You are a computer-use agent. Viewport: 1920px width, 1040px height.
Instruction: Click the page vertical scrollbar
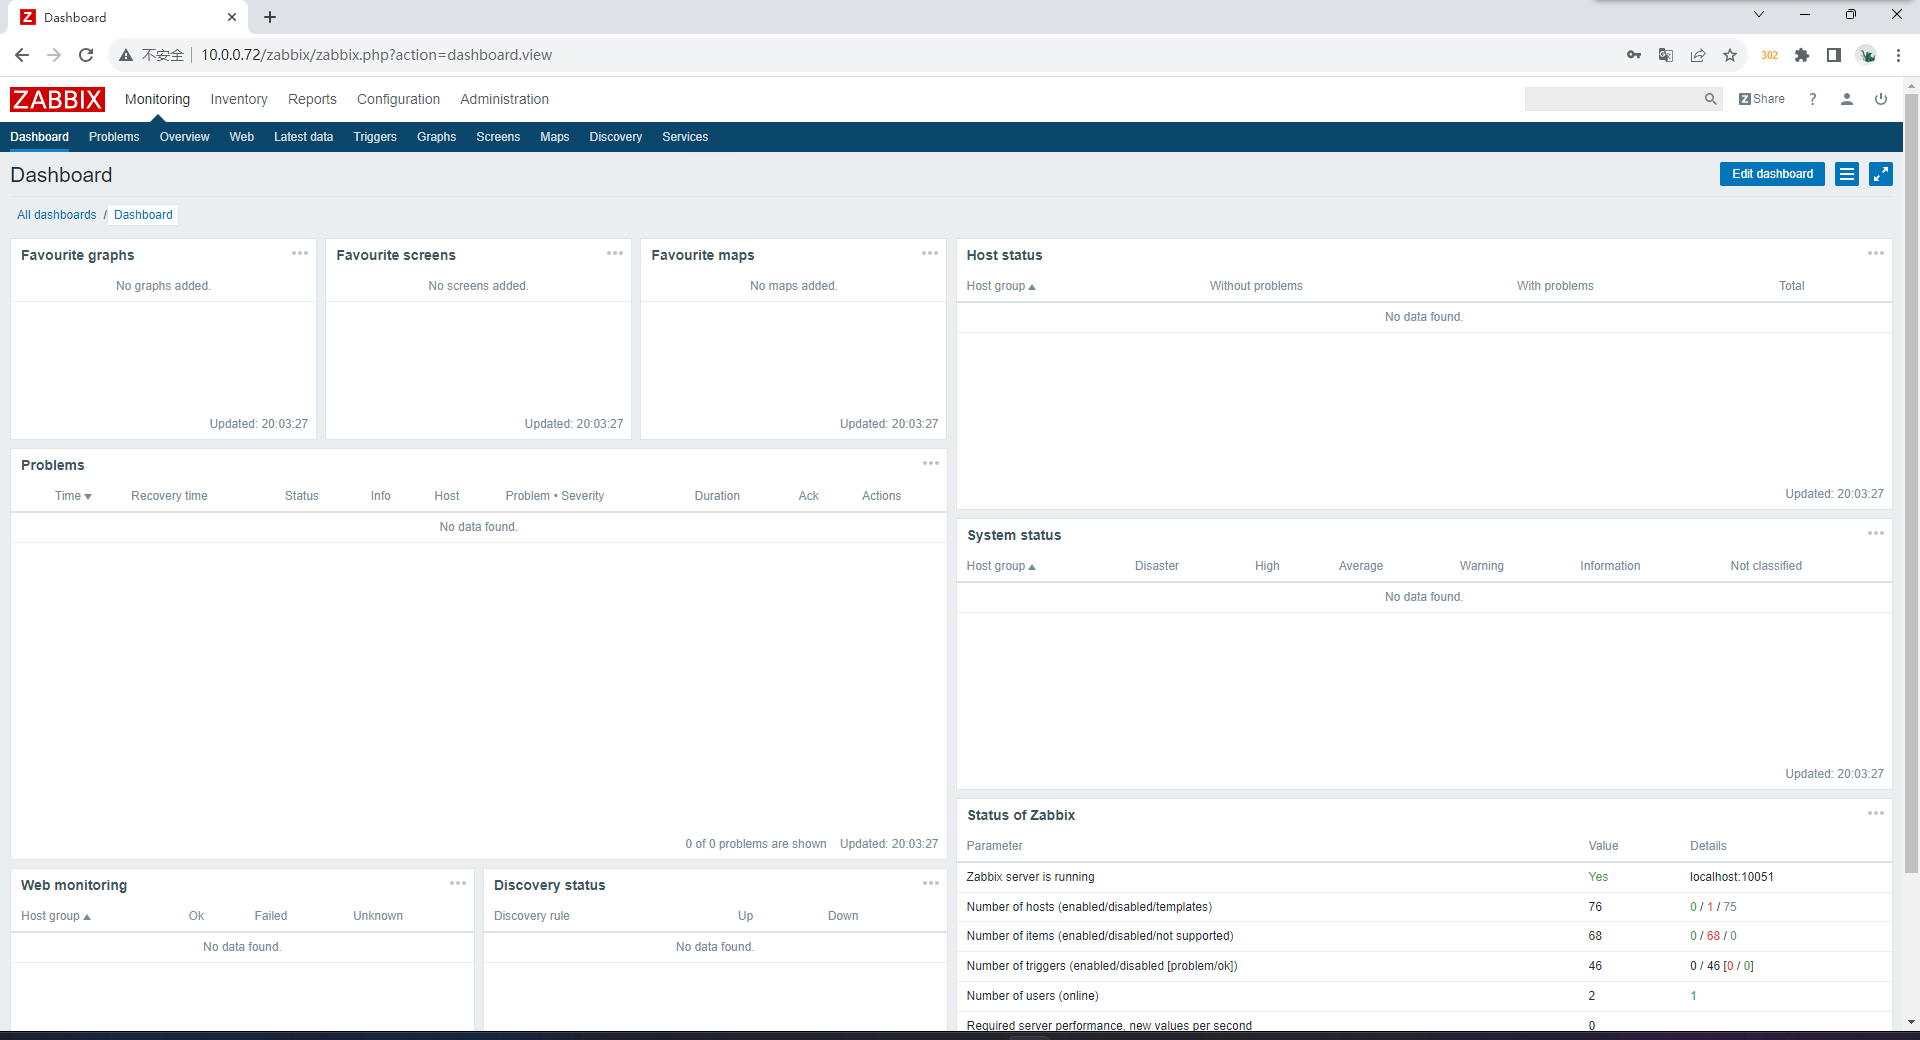pos(1911,484)
